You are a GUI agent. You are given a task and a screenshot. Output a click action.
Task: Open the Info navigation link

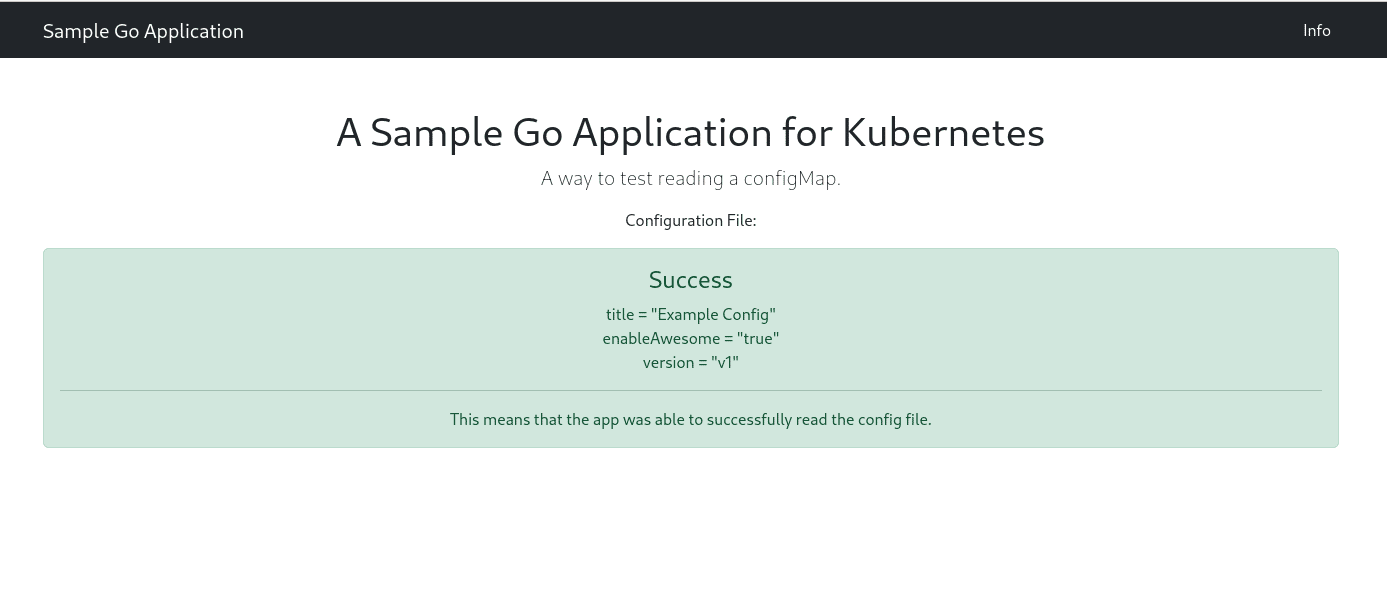click(x=1316, y=31)
